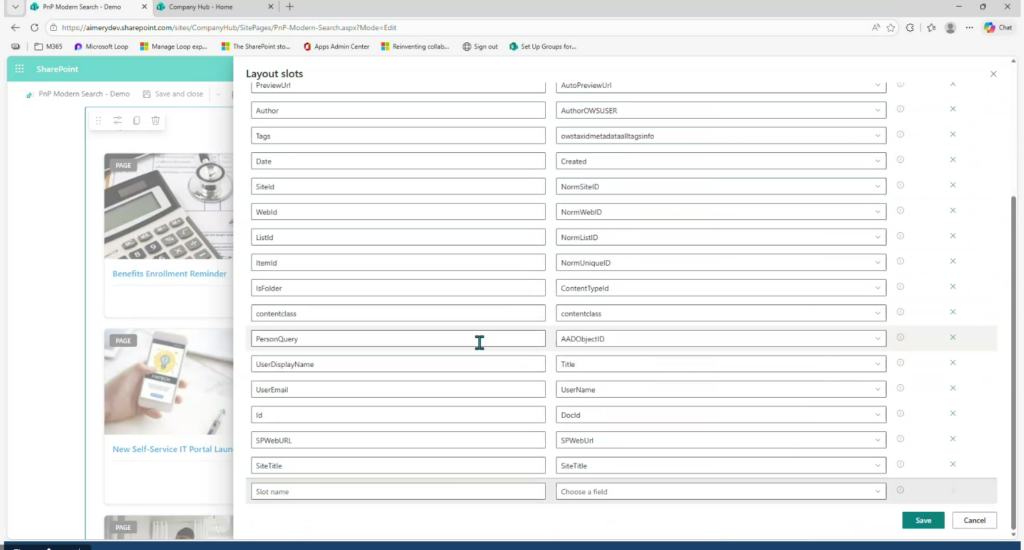Open the Apps Admin Center bookmark
1024x550 pixels.
point(339,46)
